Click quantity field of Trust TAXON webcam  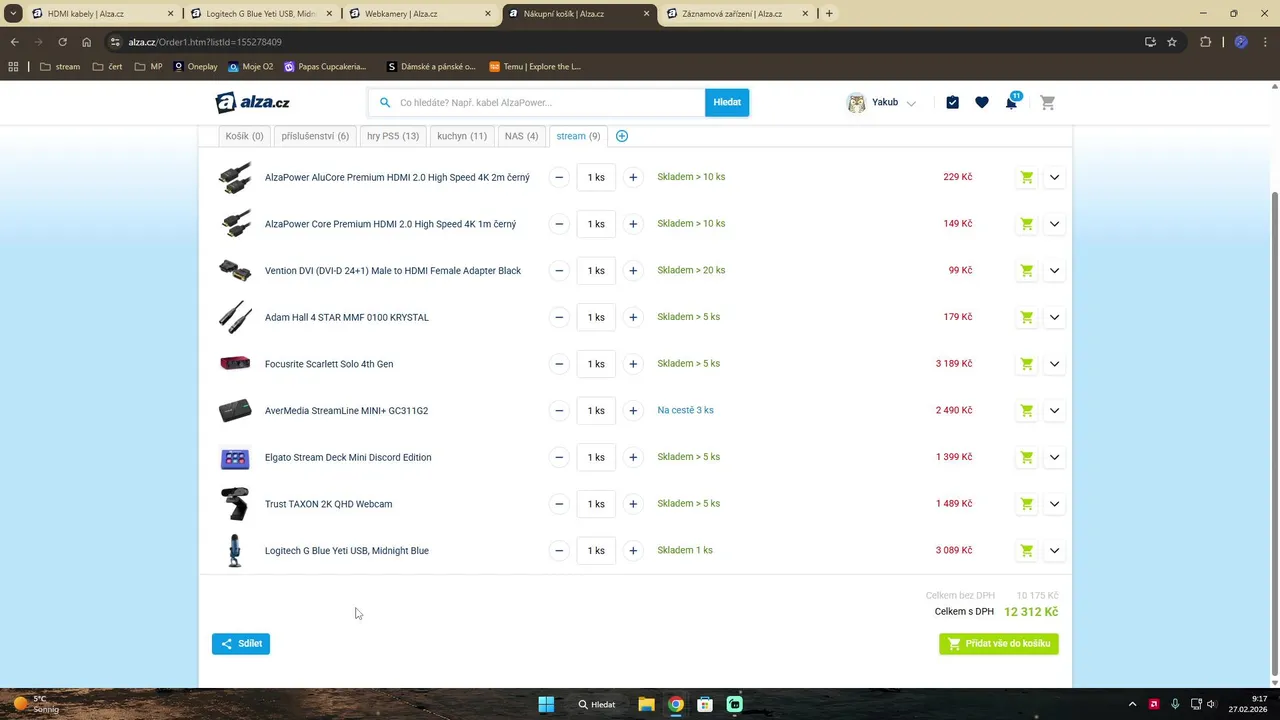coord(596,504)
